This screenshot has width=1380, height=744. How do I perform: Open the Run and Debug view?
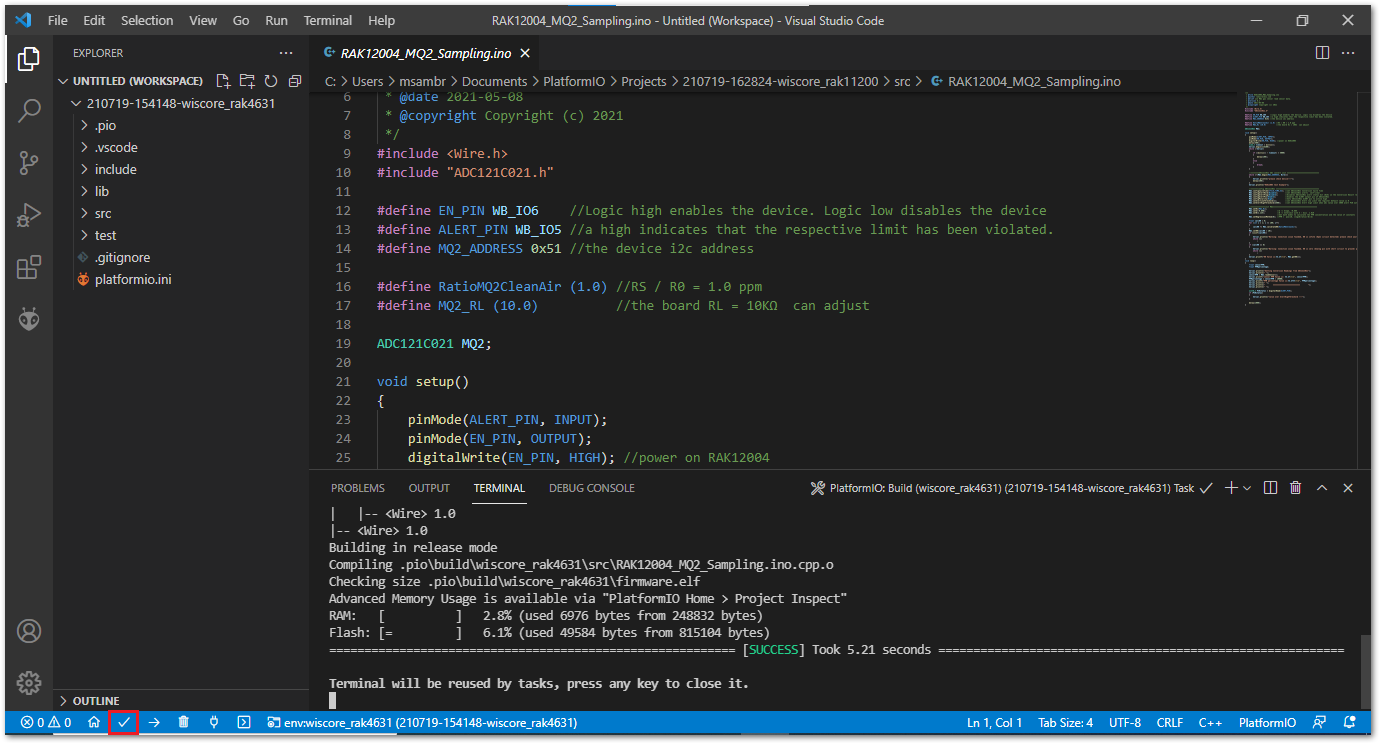pos(29,214)
